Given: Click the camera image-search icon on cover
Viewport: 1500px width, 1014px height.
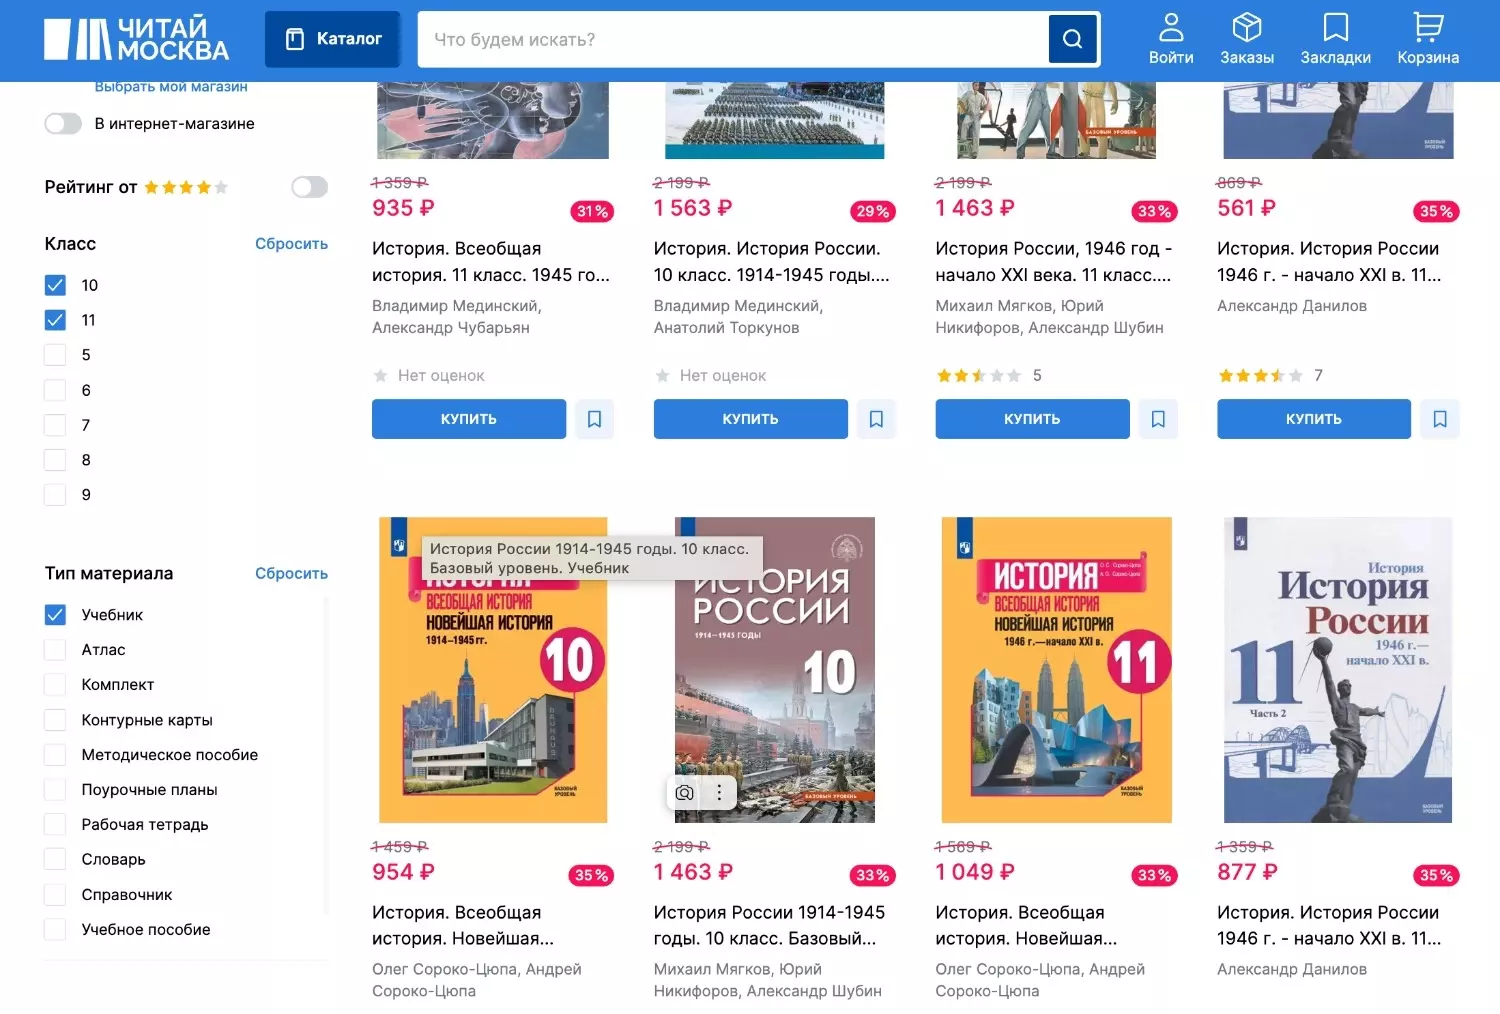Looking at the screenshot, I should (685, 793).
